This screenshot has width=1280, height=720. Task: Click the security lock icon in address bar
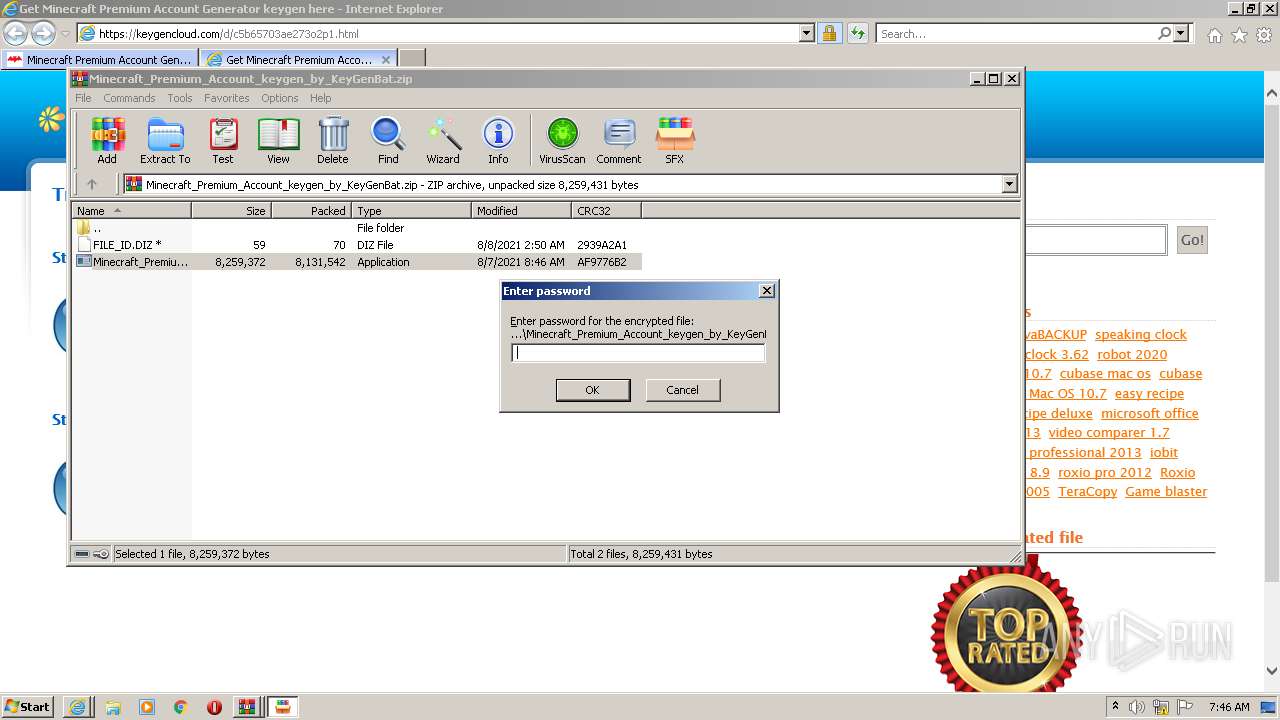point(829,34)
